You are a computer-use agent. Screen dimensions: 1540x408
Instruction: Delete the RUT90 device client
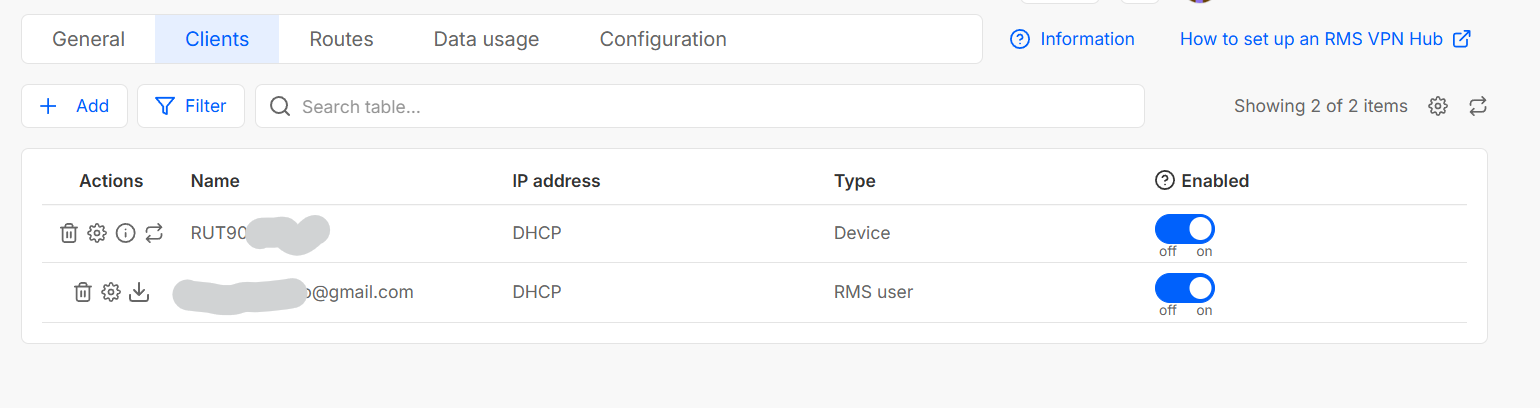[x=69, y=233]
